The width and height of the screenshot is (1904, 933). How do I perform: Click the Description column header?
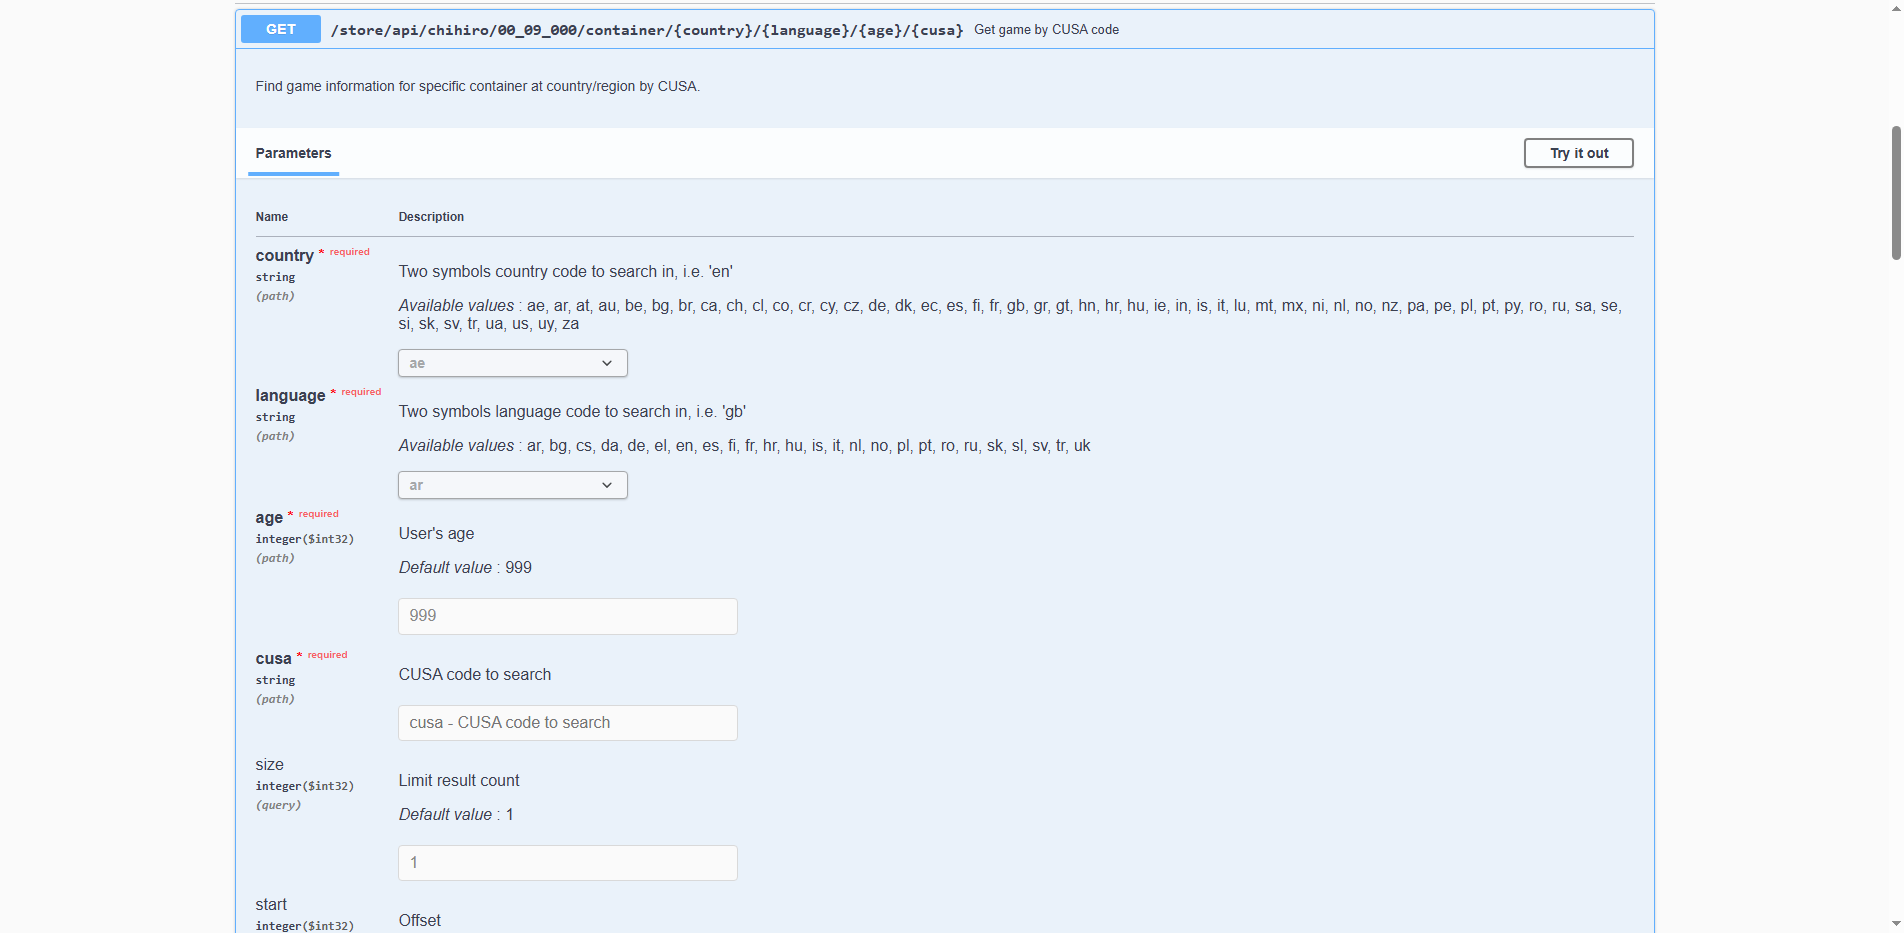click(431, 217)
